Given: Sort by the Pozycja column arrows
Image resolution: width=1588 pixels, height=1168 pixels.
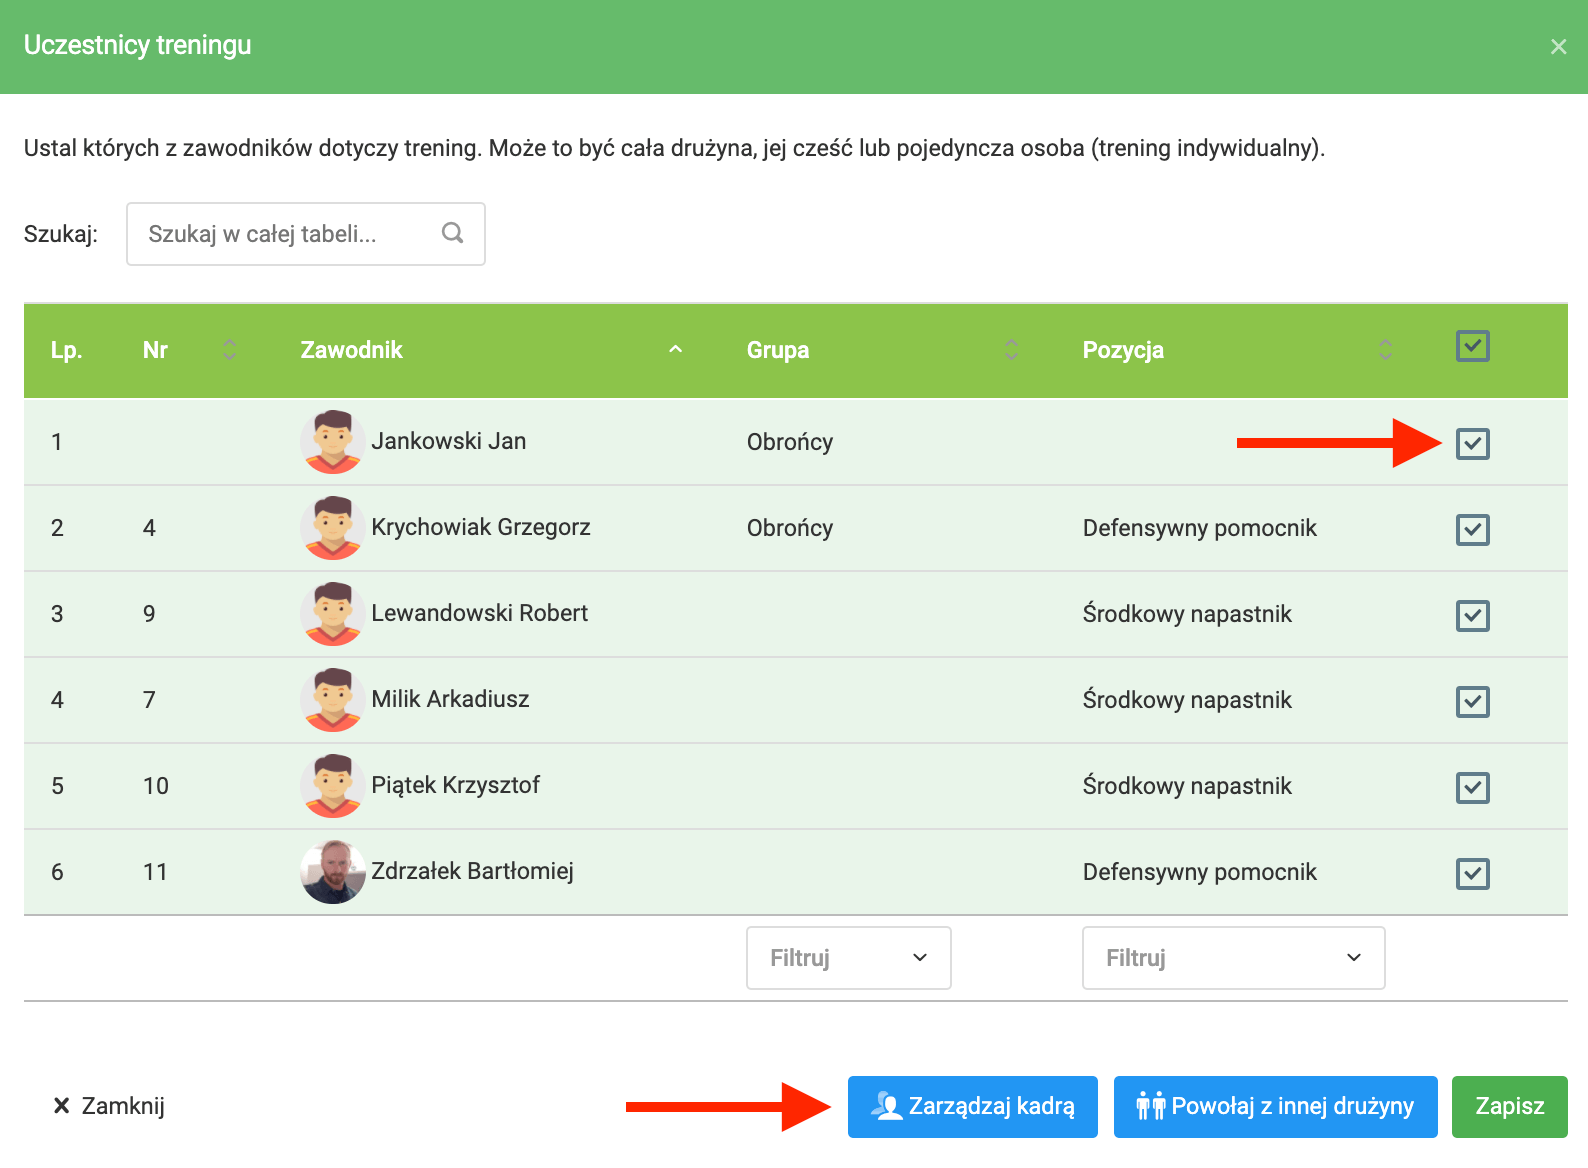Looking at the screenshot, I should point(1385,350).
